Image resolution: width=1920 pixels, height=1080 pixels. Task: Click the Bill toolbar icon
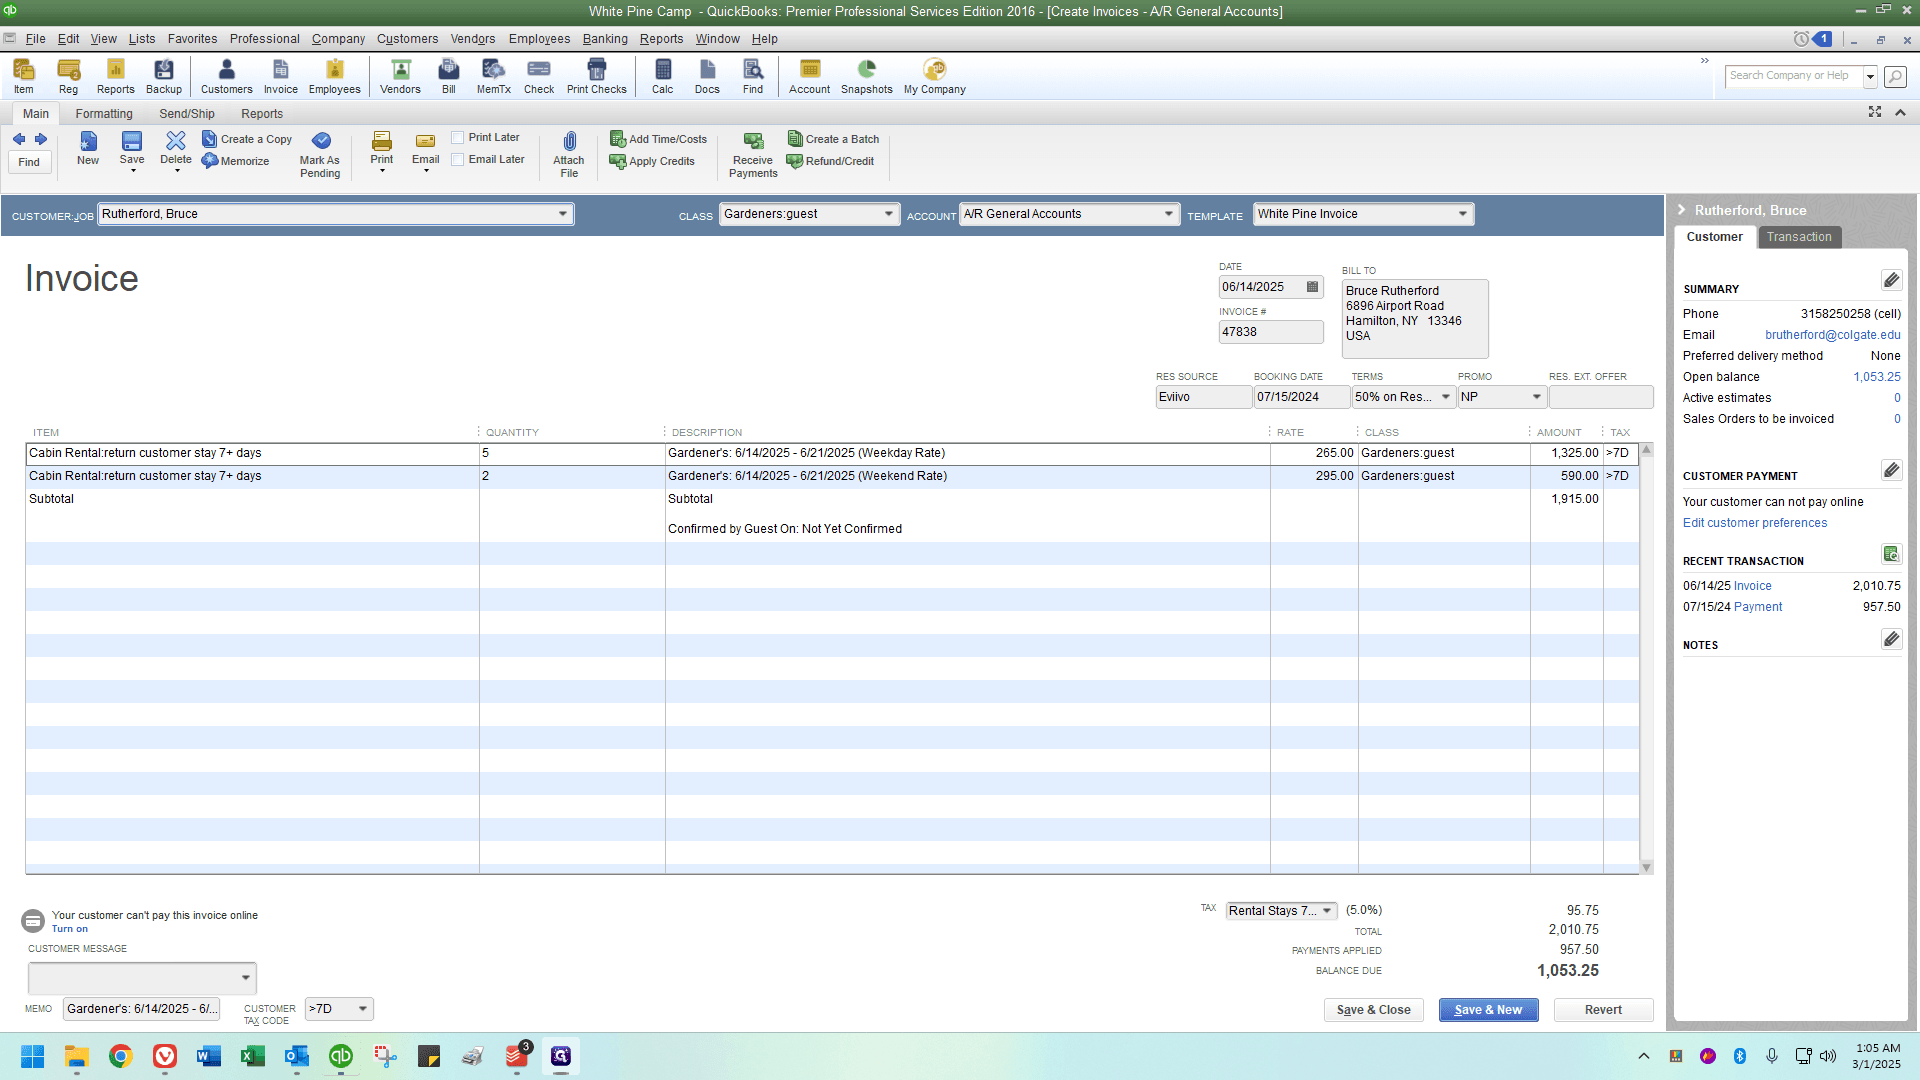click(x=449, y=76)
